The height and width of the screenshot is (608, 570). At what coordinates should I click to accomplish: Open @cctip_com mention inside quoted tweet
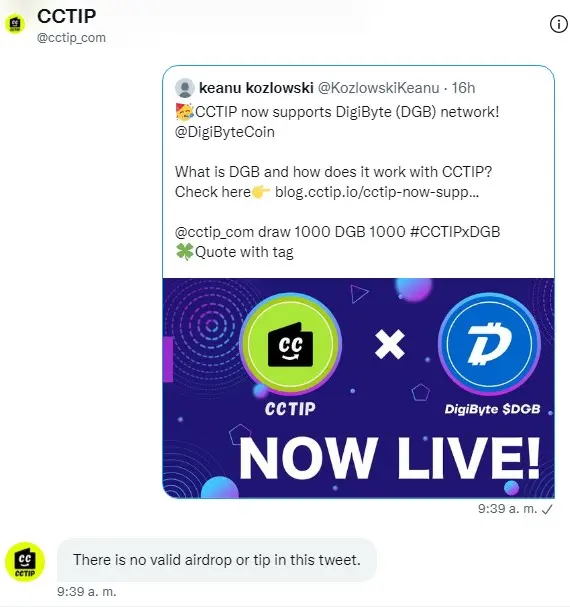[214, 232]
